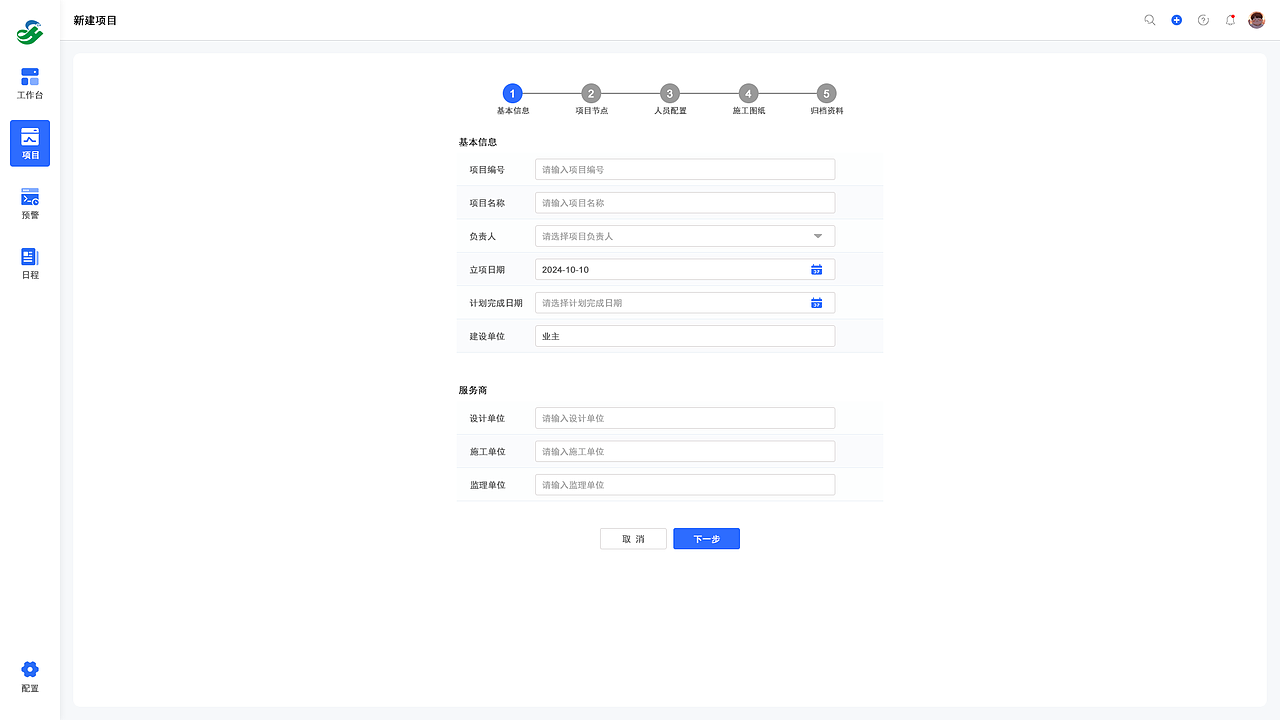Select step 4 施工图纸 in the stepper

pyautogui.click(x=748, y=93)
